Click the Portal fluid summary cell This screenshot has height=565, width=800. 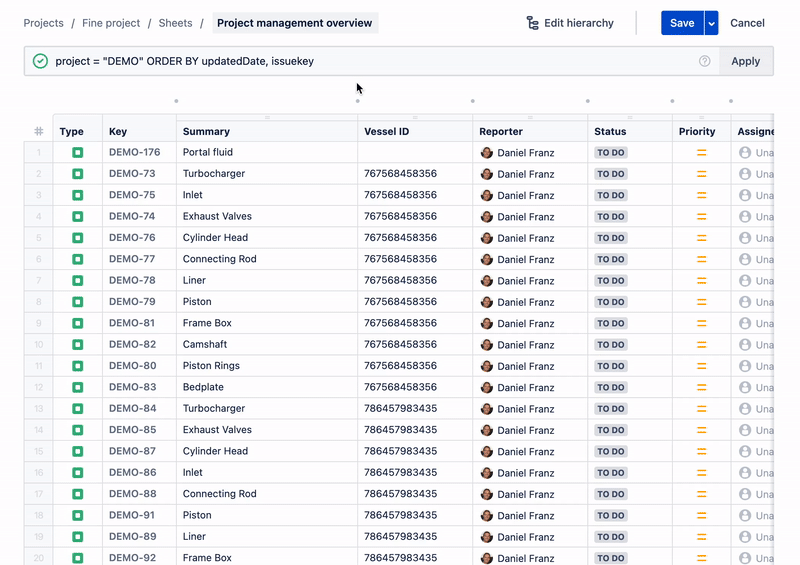pos(267,152)
